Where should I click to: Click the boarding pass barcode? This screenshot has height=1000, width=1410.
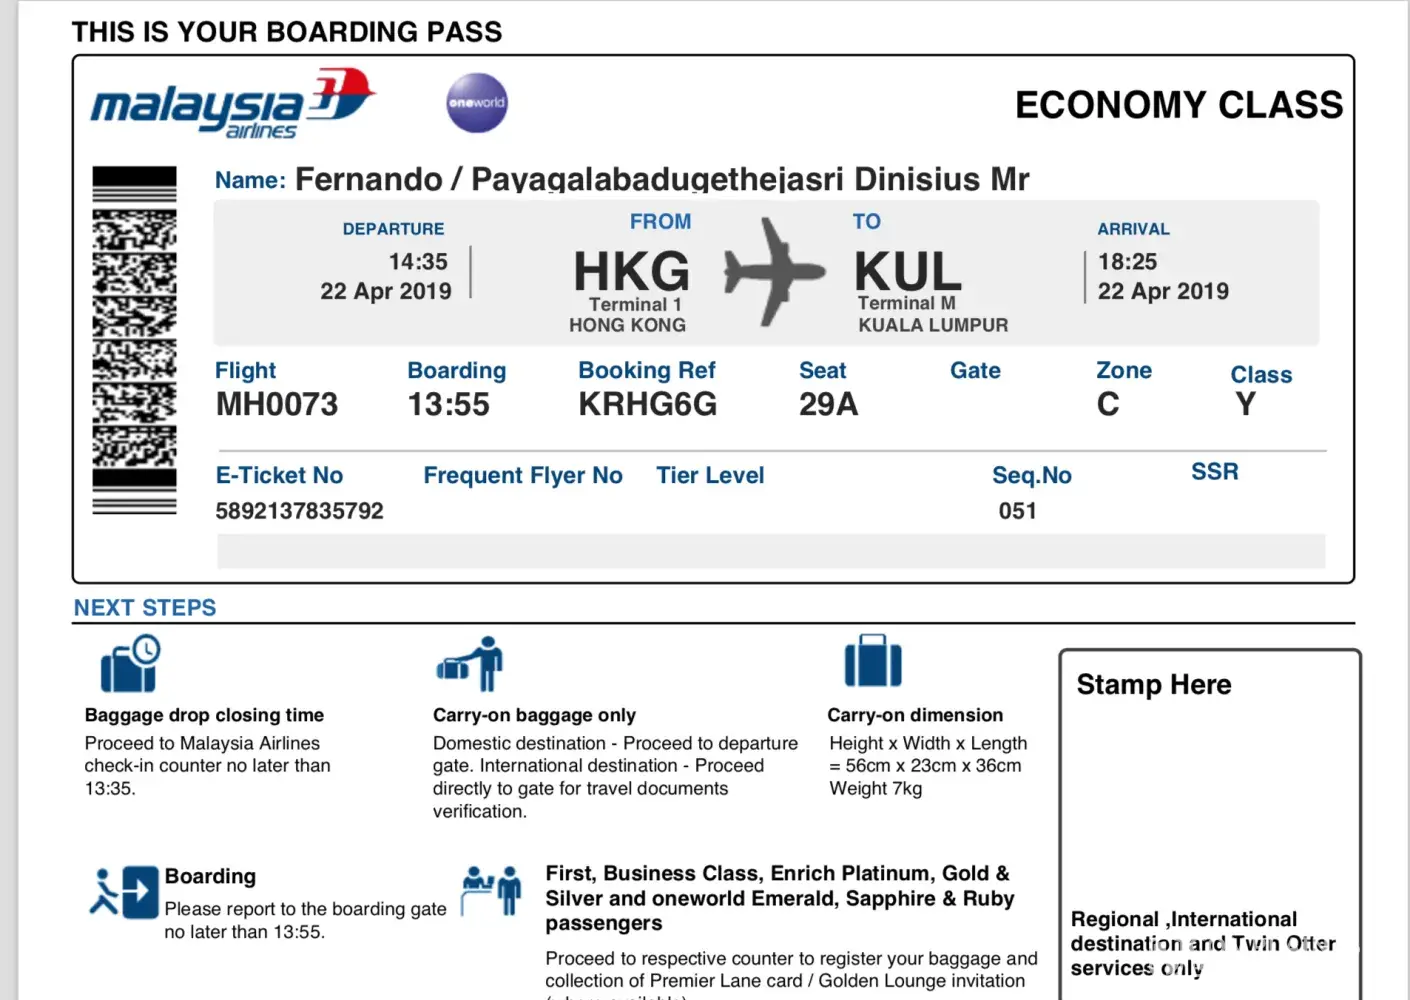coord(134,340)
